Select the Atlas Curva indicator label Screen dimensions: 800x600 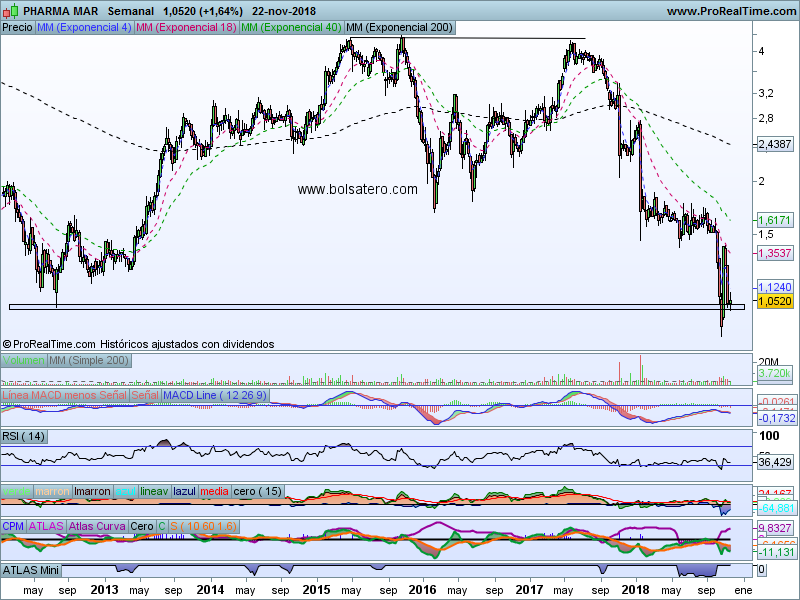[97, 526]
